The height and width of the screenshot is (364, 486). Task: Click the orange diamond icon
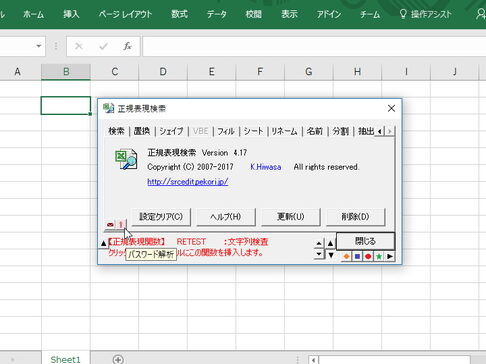point(347,256)
